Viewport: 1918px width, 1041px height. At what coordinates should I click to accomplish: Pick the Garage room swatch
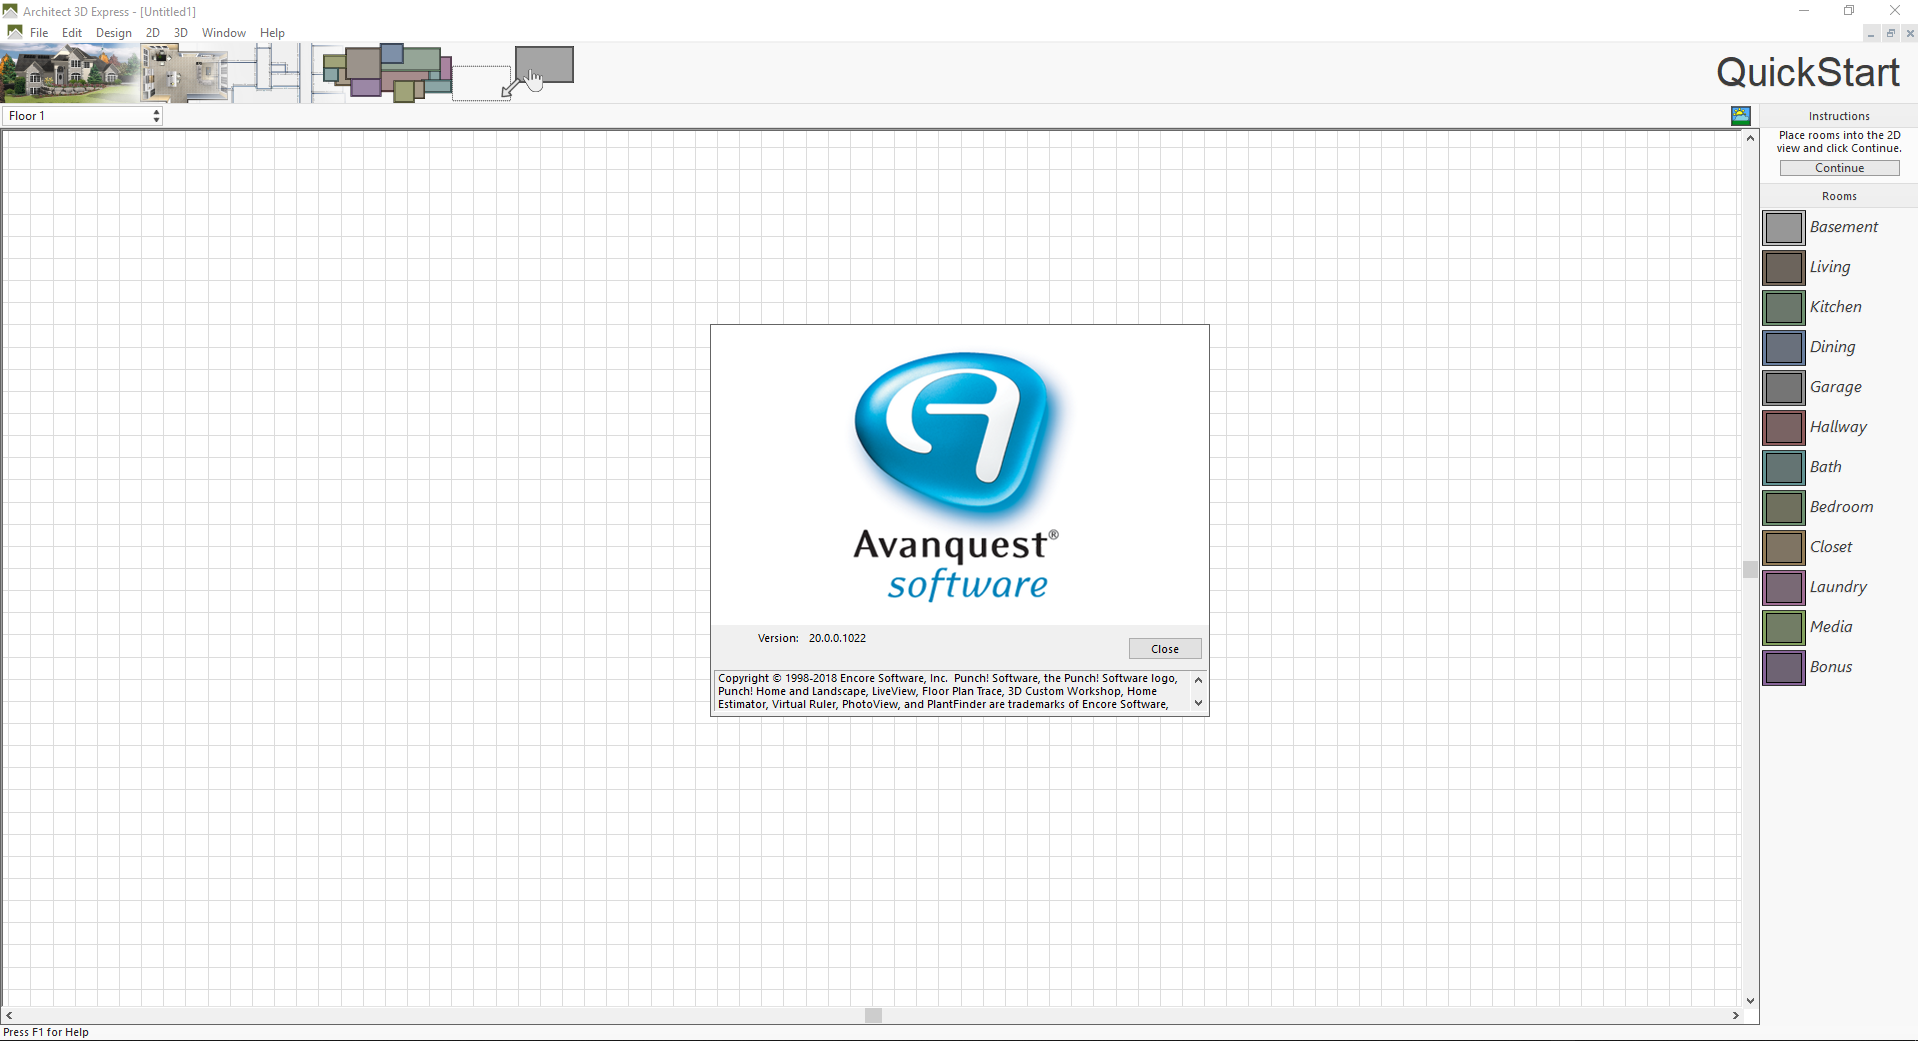coord(1784,388)
